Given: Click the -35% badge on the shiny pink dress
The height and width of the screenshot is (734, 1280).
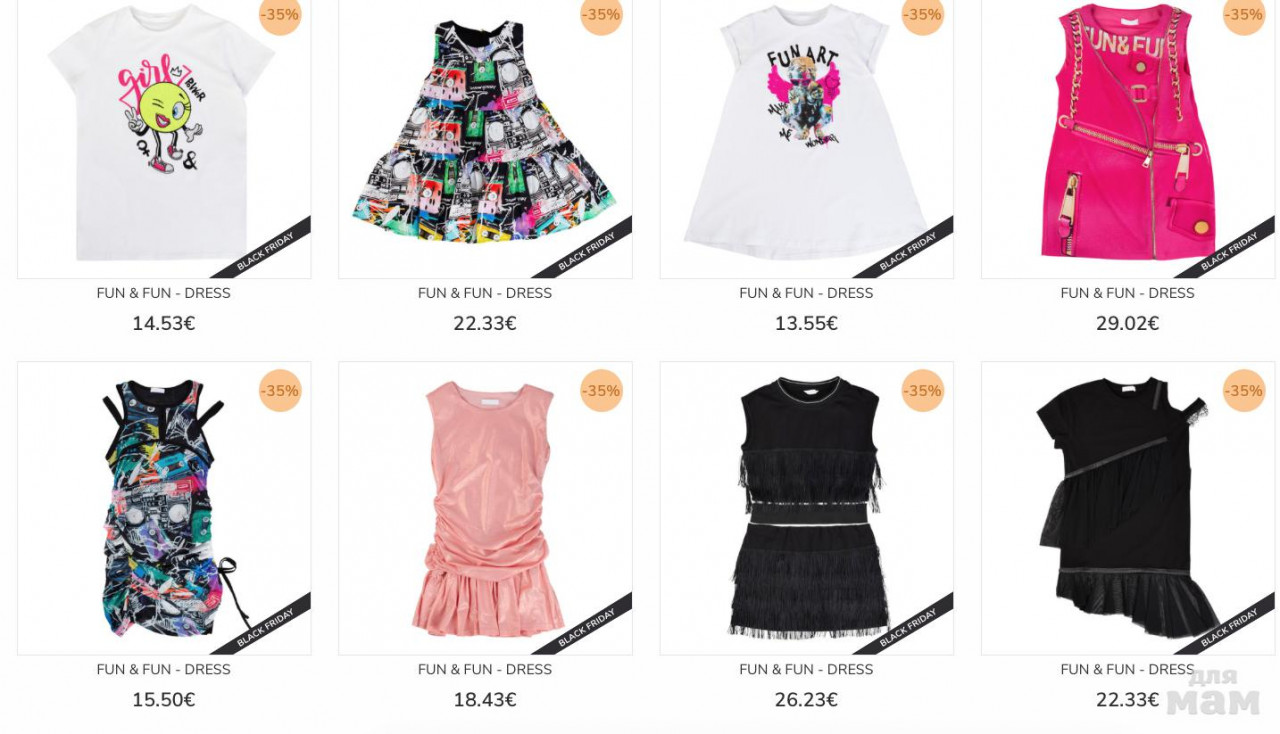Looking at the screenshot, I should click(x=601, y=390).
